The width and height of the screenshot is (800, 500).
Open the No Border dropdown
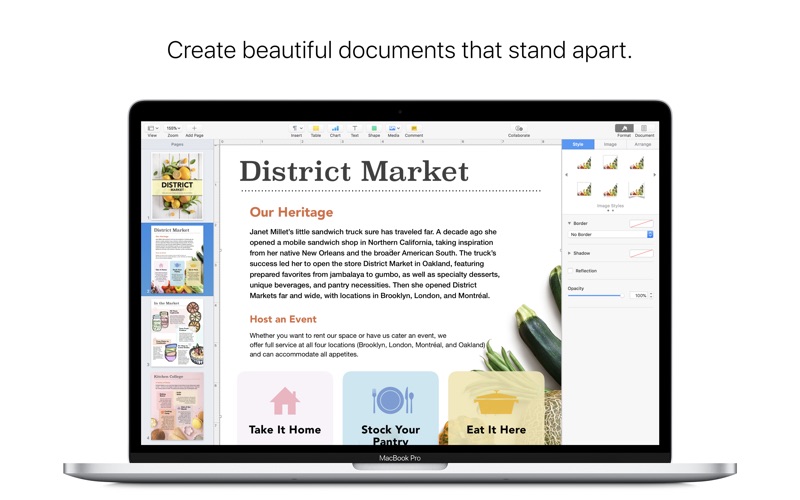click(x=610, y=234)
